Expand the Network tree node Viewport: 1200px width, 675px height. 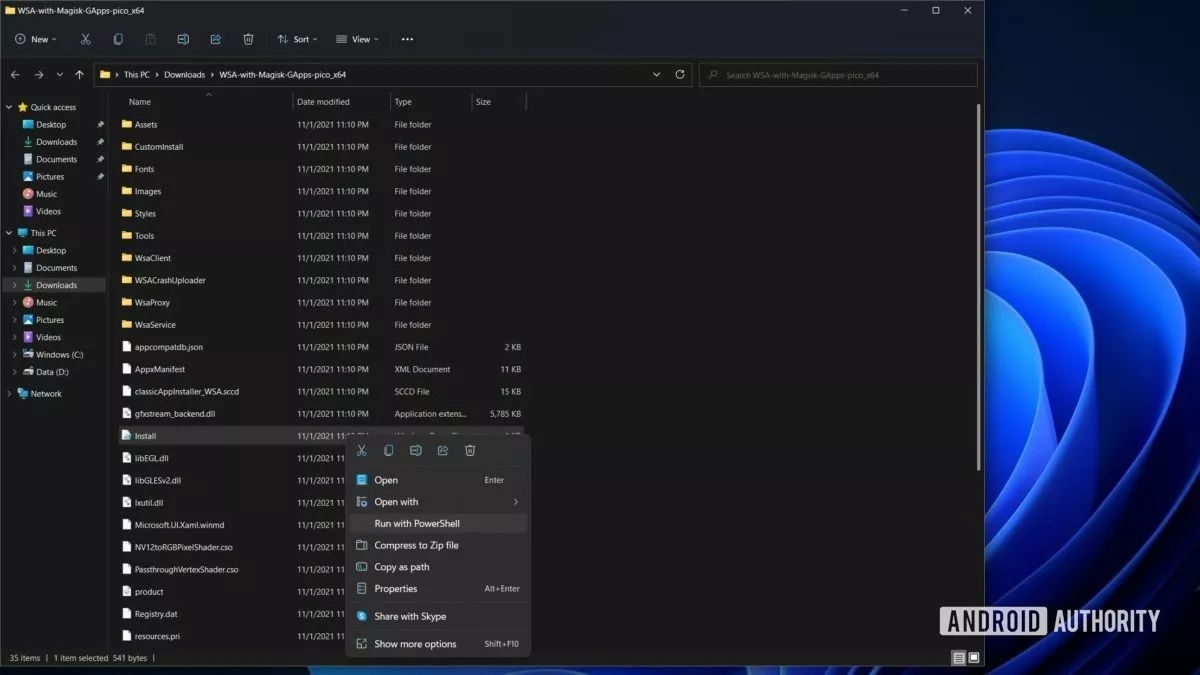coord(9,394)
